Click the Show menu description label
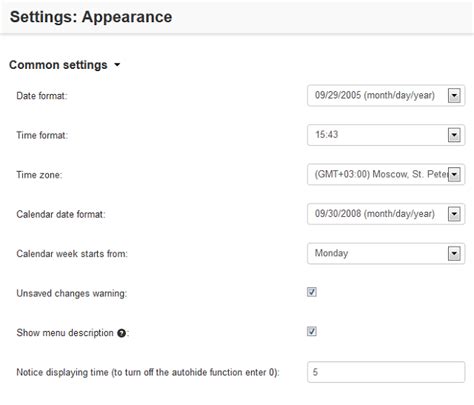474x405 pixels. [65, 333]
